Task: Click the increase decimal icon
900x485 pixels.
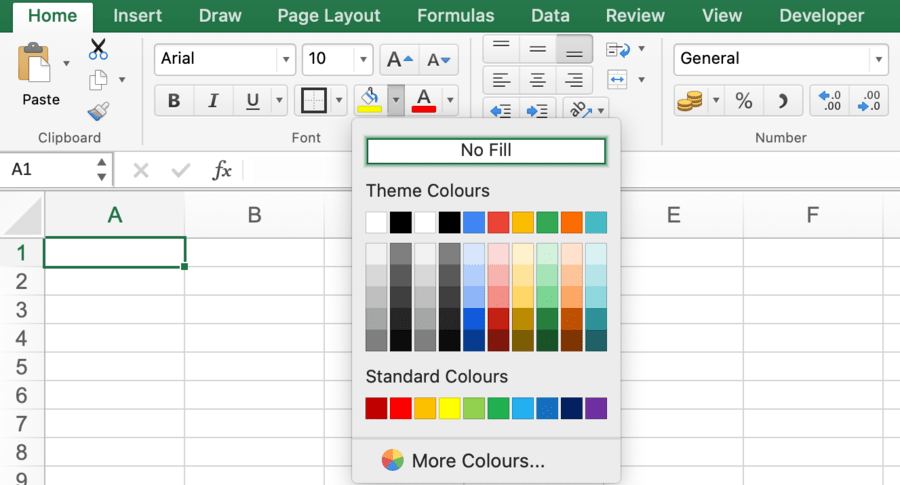Action: click(831, 100)
